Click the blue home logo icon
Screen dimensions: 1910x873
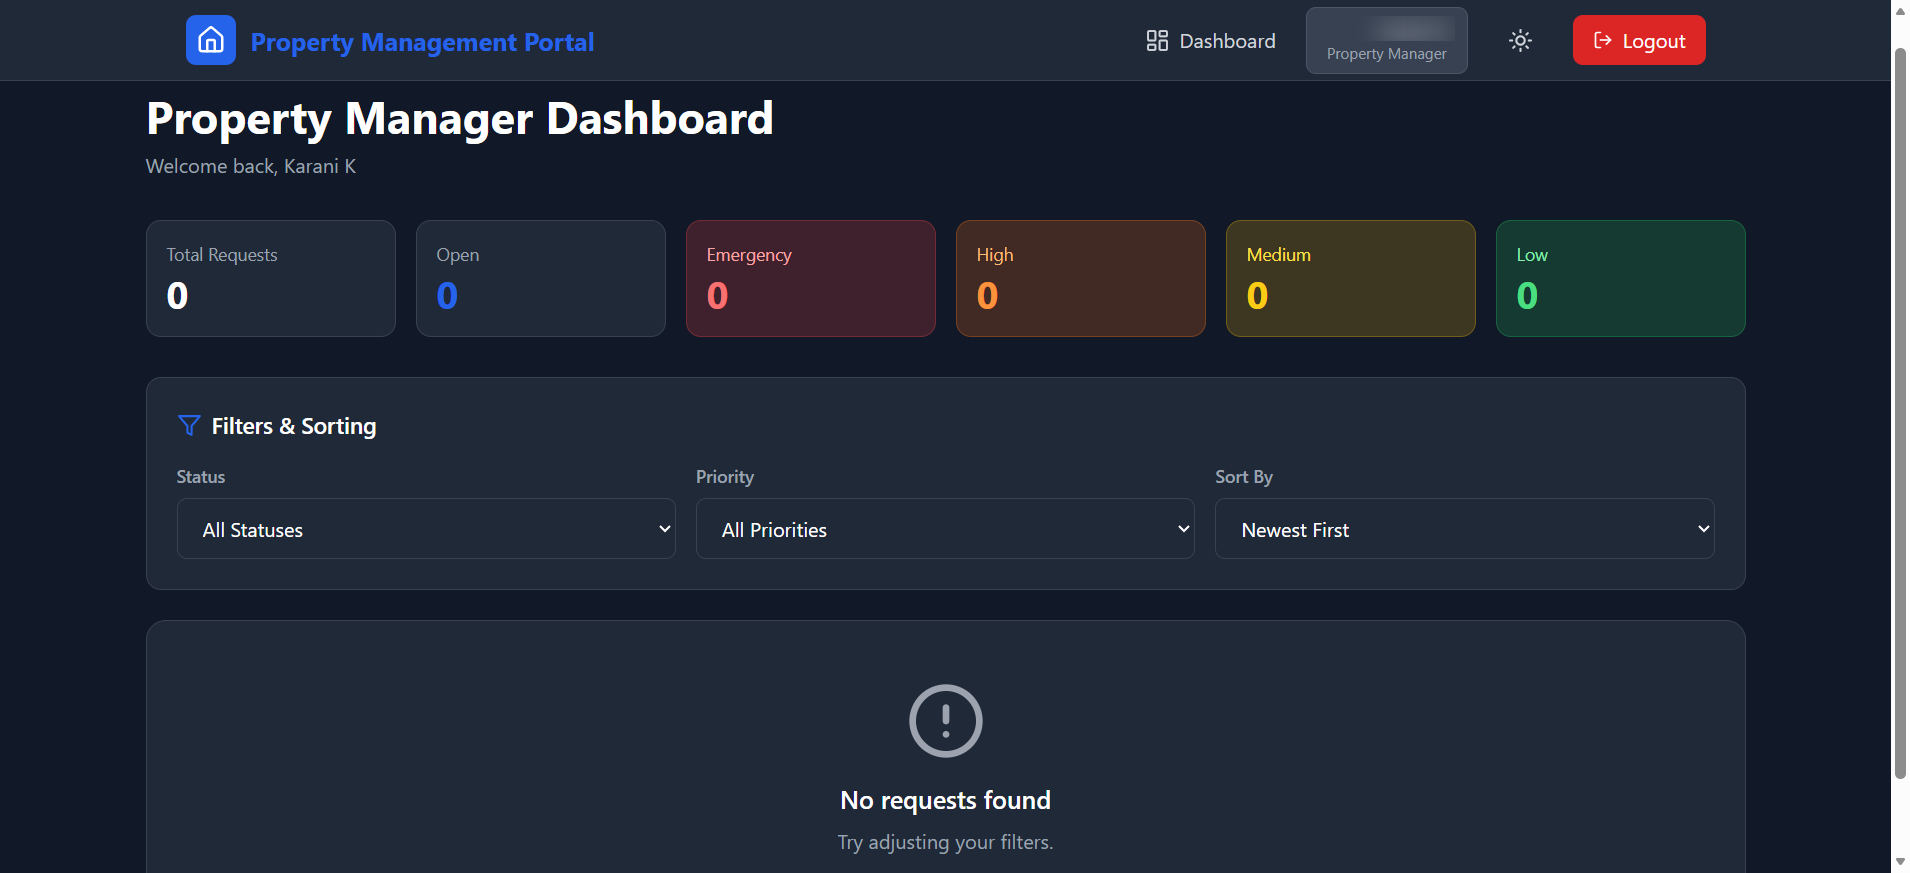[211, 40]
